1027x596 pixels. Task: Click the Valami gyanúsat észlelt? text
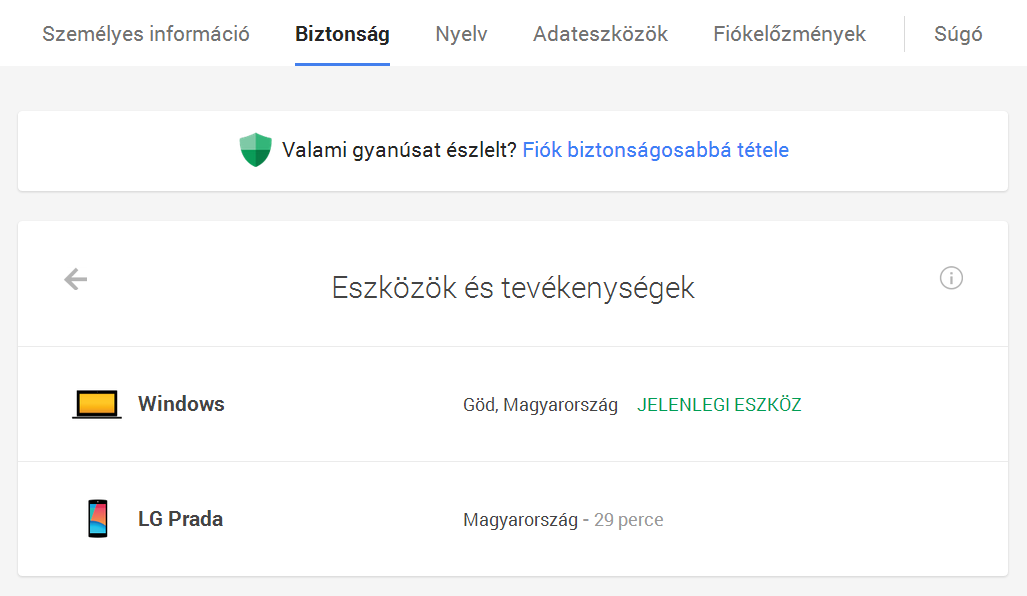tap(399, 150)
